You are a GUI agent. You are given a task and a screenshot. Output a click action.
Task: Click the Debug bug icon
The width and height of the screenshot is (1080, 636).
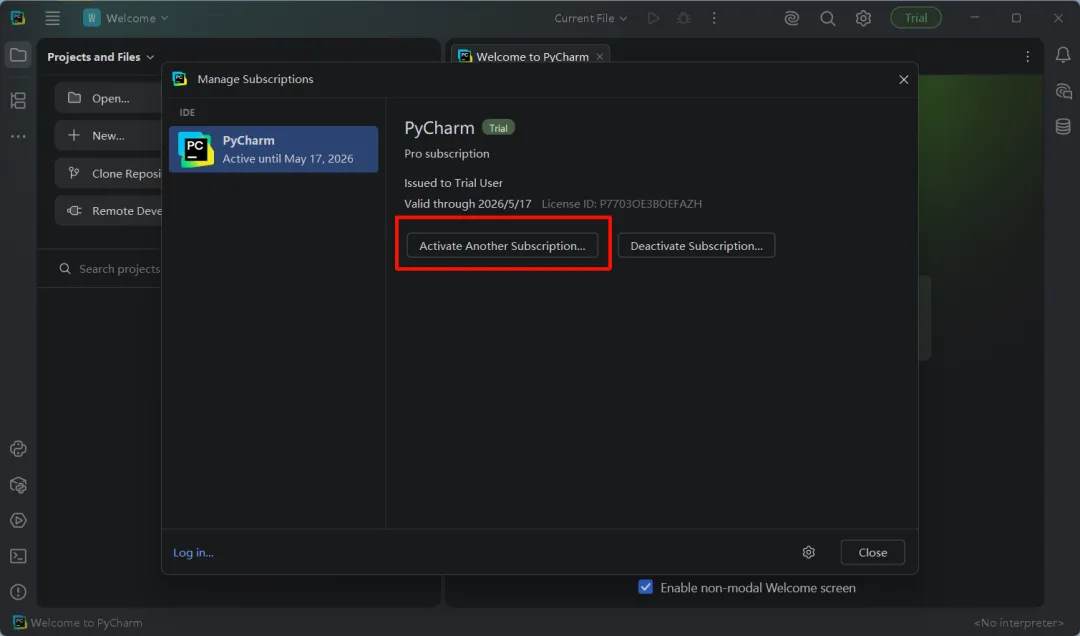(683, 18)
